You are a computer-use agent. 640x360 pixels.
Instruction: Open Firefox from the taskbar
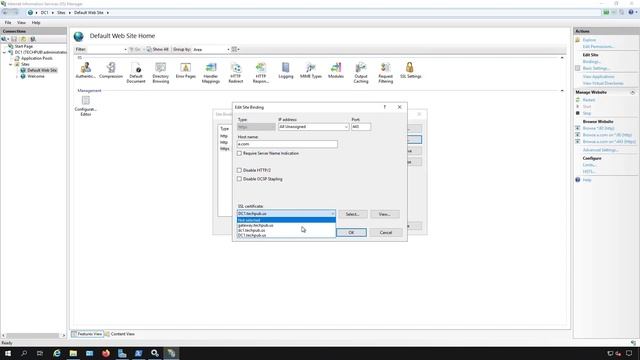click(106, 353)
